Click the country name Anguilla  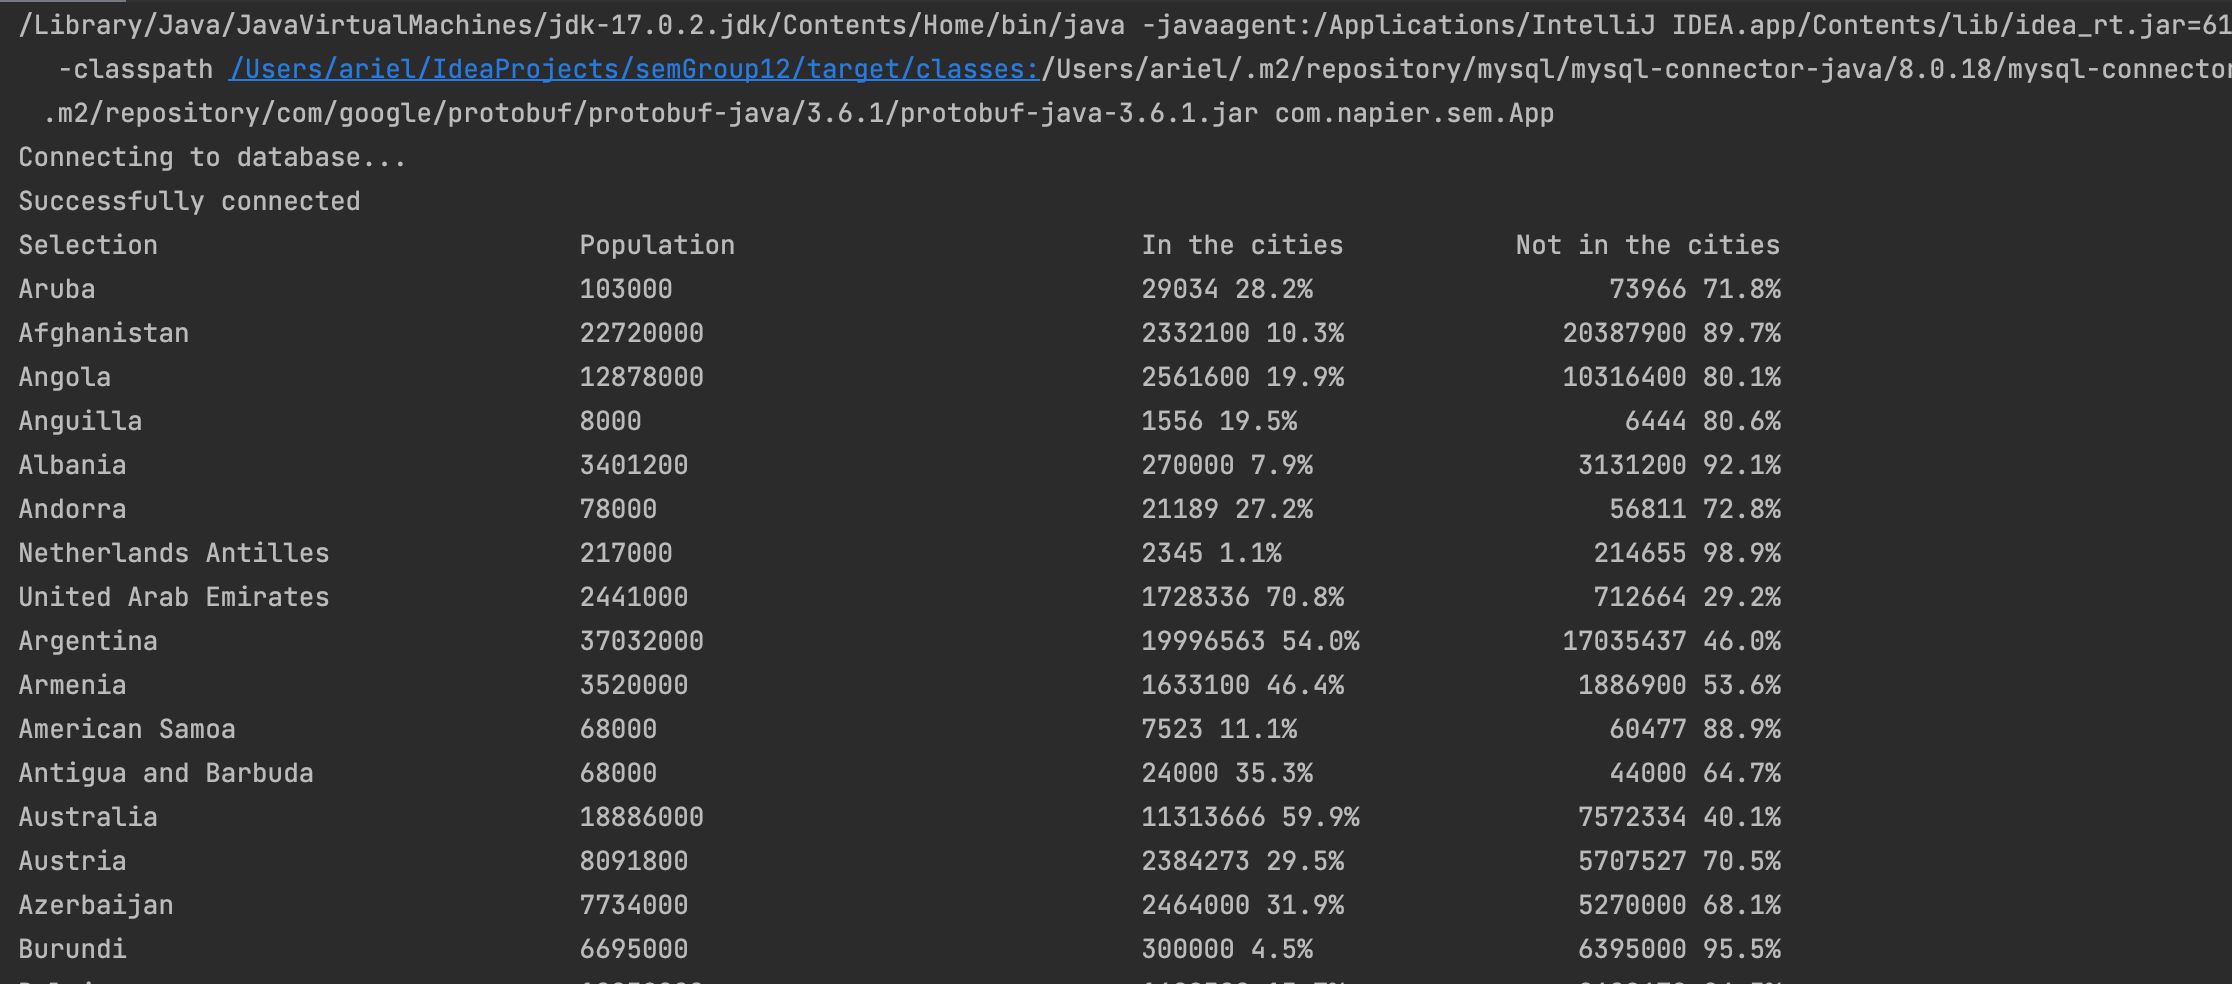click(80, 421)
